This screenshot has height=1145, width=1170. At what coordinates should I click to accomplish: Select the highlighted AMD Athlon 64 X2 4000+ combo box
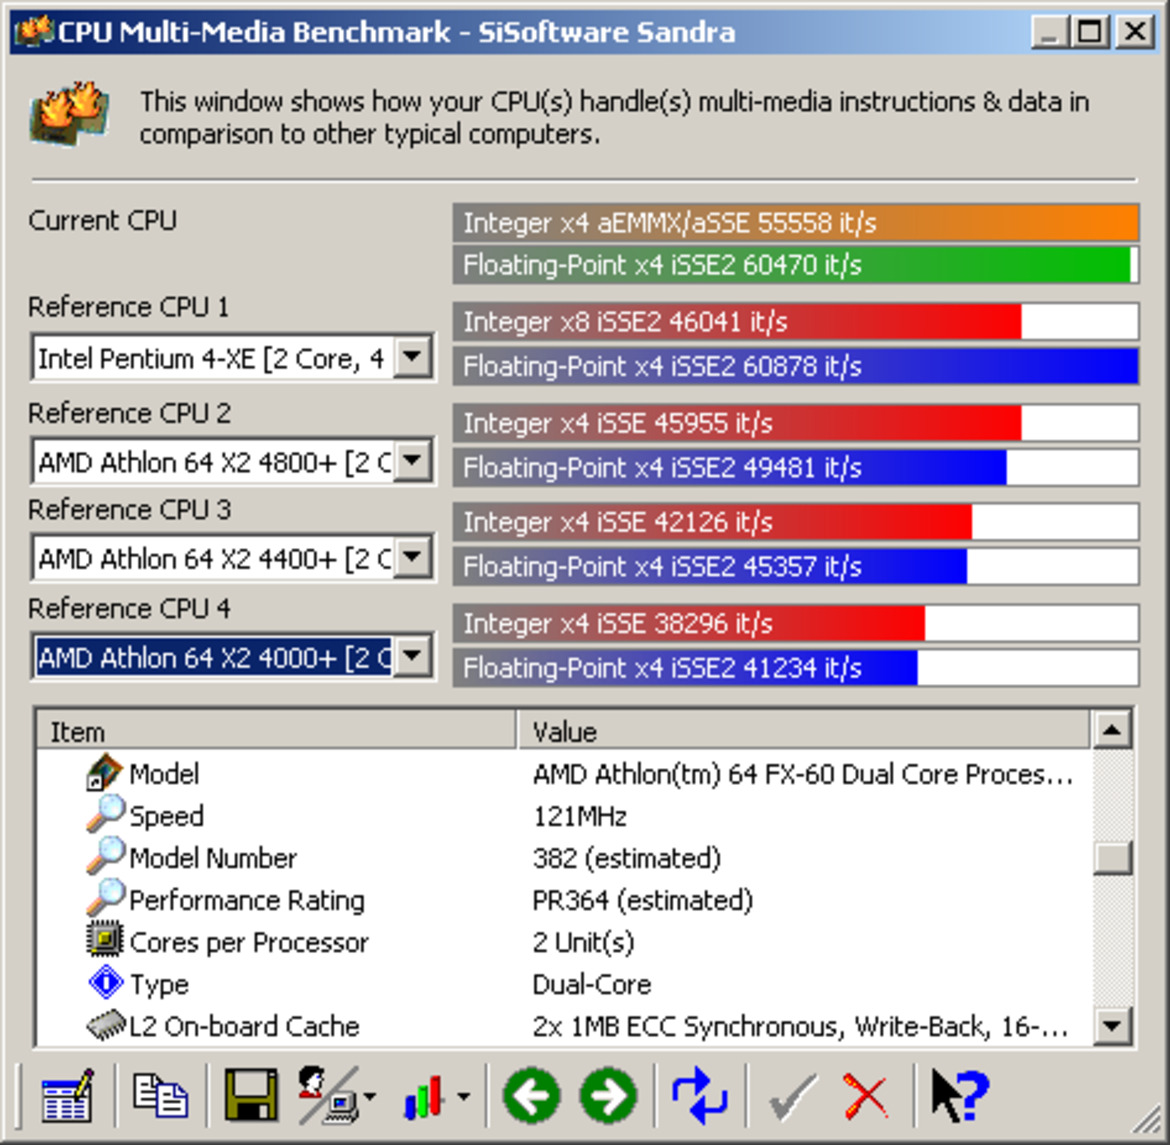(x=232, y=656)
